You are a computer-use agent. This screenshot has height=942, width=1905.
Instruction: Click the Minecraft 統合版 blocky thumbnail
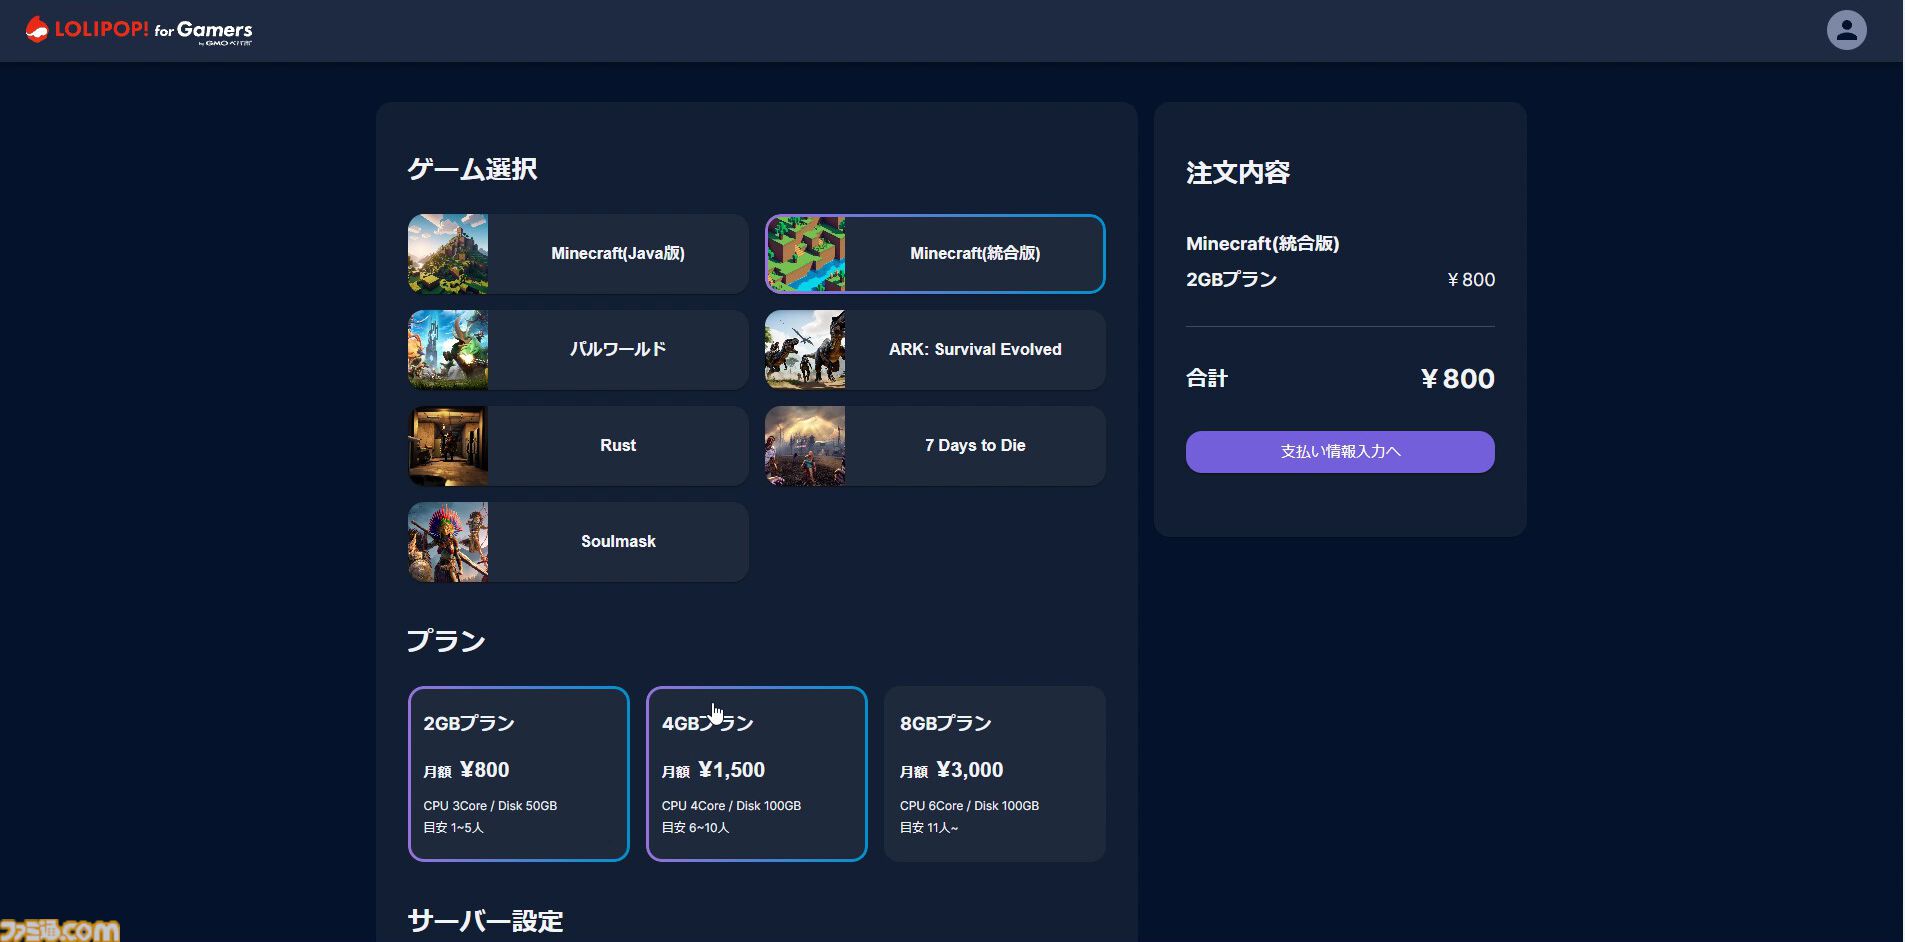tap(806, 254)
